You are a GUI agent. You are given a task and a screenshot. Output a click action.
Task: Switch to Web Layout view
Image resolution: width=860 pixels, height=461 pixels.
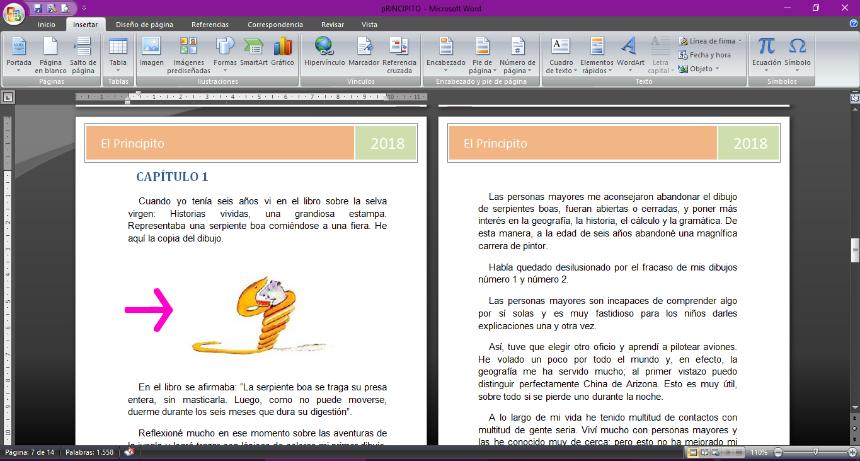(716, 453)
